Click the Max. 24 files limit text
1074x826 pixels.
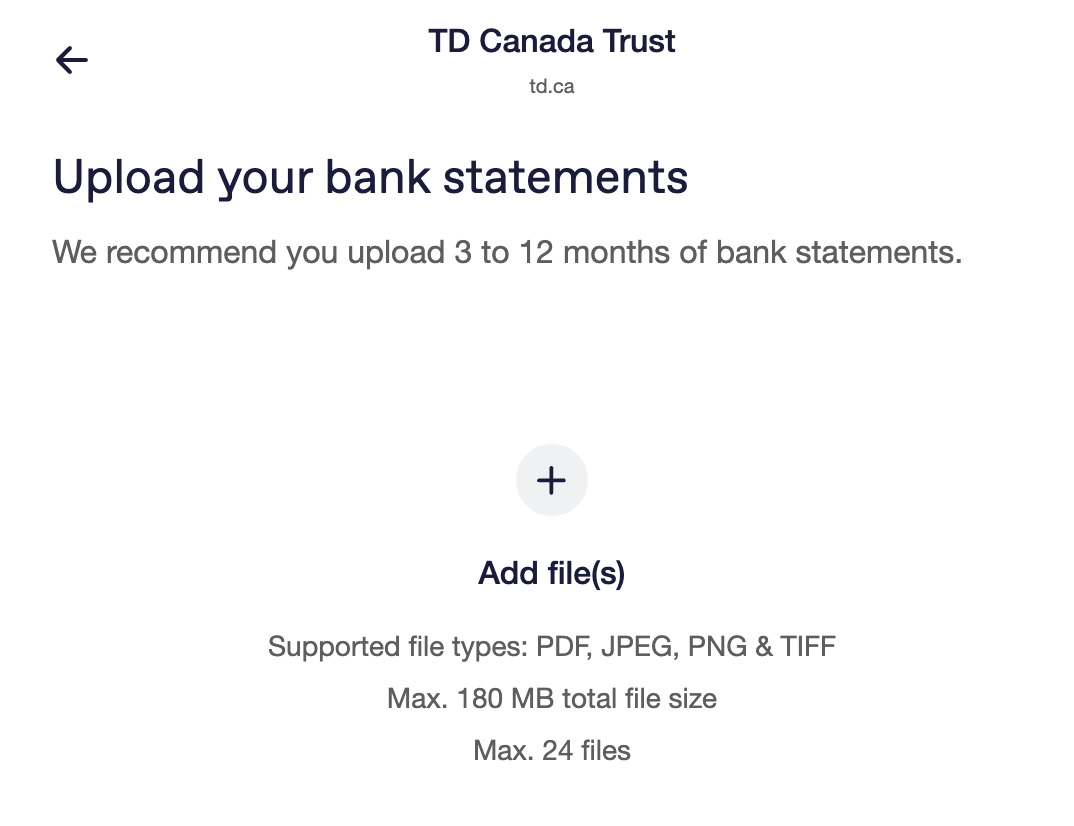coord(551,750)
